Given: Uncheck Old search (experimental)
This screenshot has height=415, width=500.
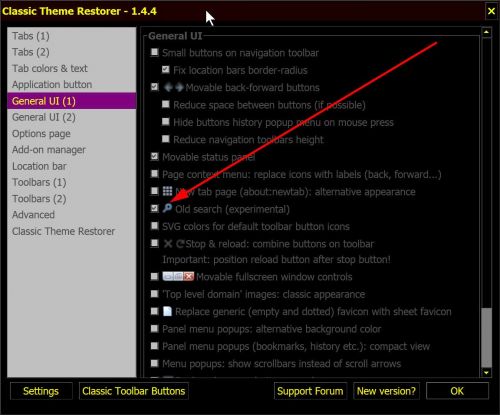Looking at the screenshot, I should pyautogui.click(x=154, y=208).
